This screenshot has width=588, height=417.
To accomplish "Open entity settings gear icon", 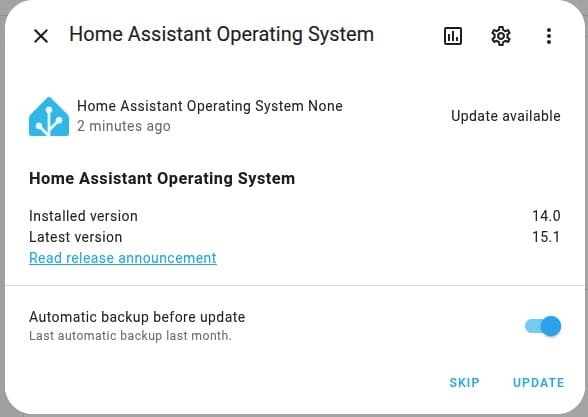I will point(501,36).
